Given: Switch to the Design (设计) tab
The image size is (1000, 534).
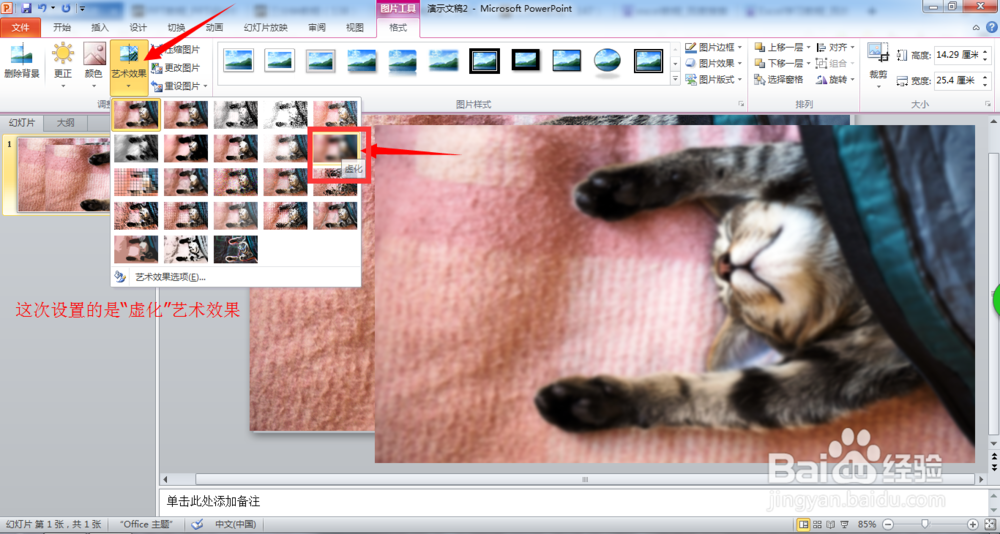Looking at the screenshot, I should (x=138, y=27).
